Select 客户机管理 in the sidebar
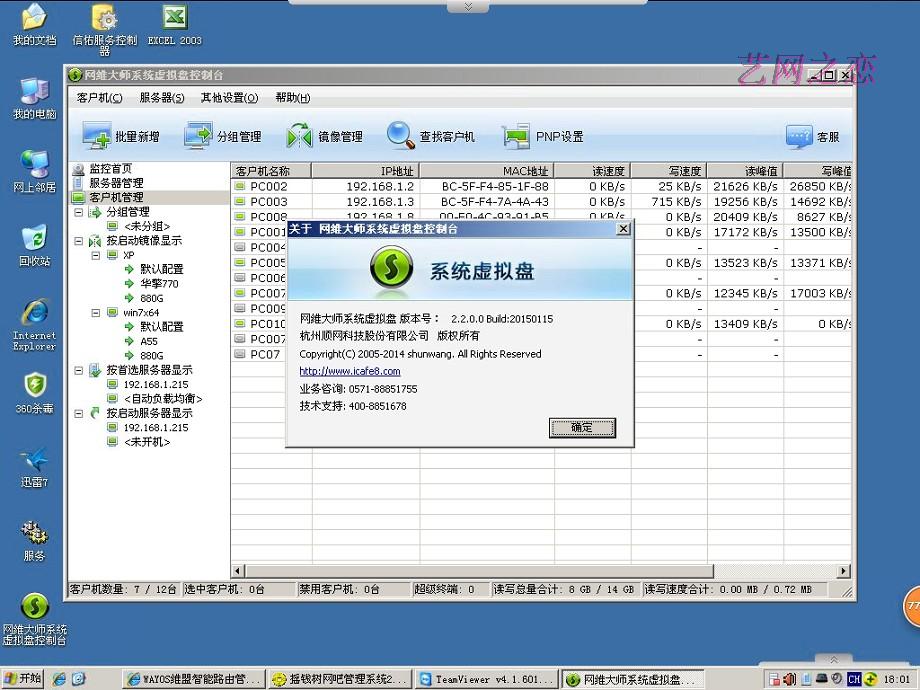920x690 pixels. [x=116, y=197]
